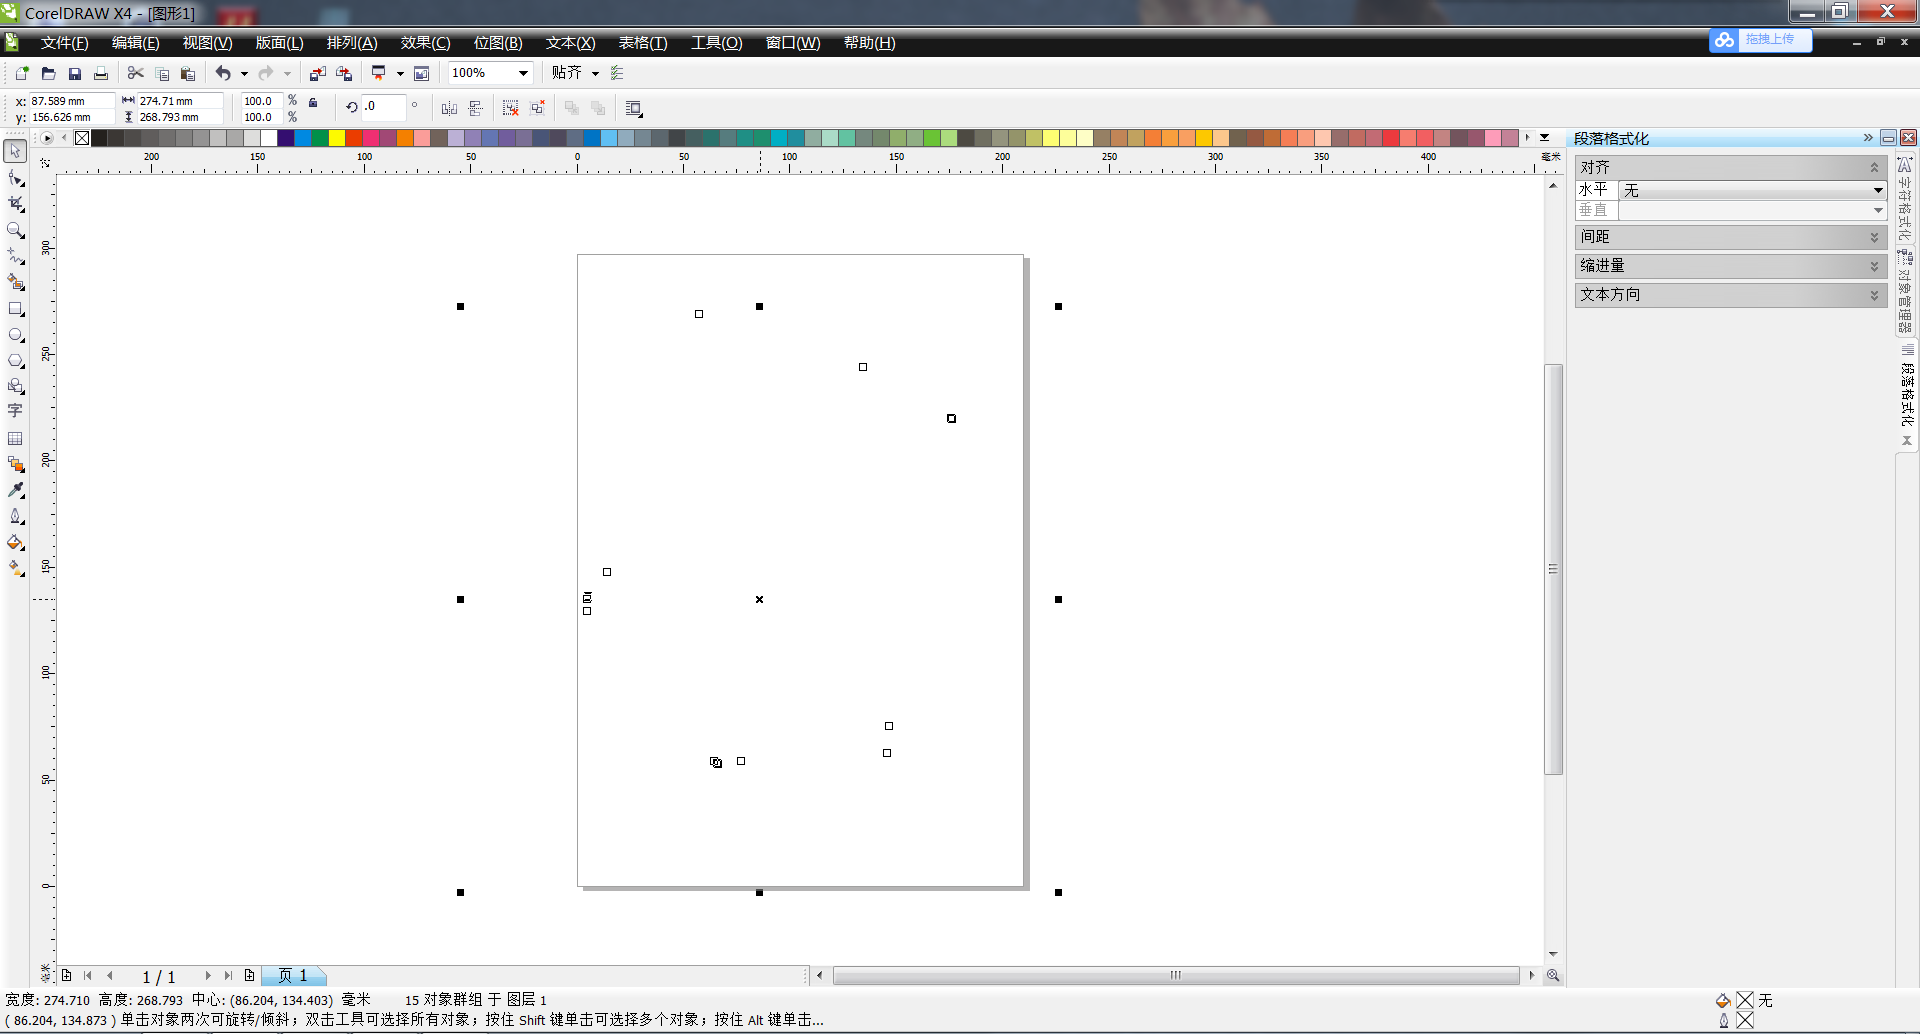Select the Freehand curve tool
1920x1034 pixels.
(x=15, y=256)
